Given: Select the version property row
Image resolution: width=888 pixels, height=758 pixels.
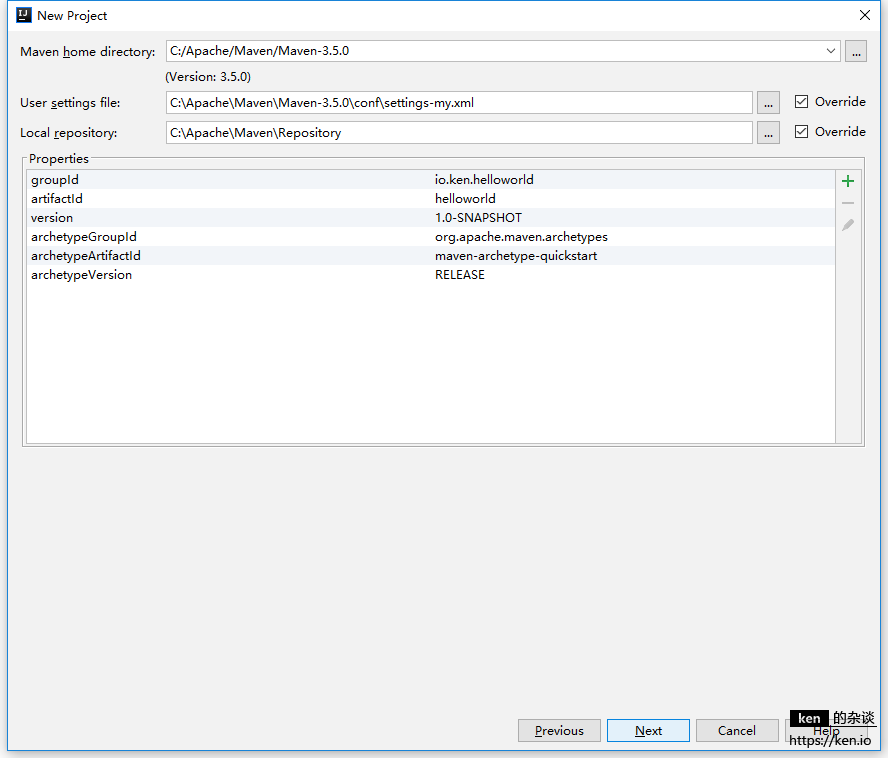Looking at the screenshot, I should [430, 218].
